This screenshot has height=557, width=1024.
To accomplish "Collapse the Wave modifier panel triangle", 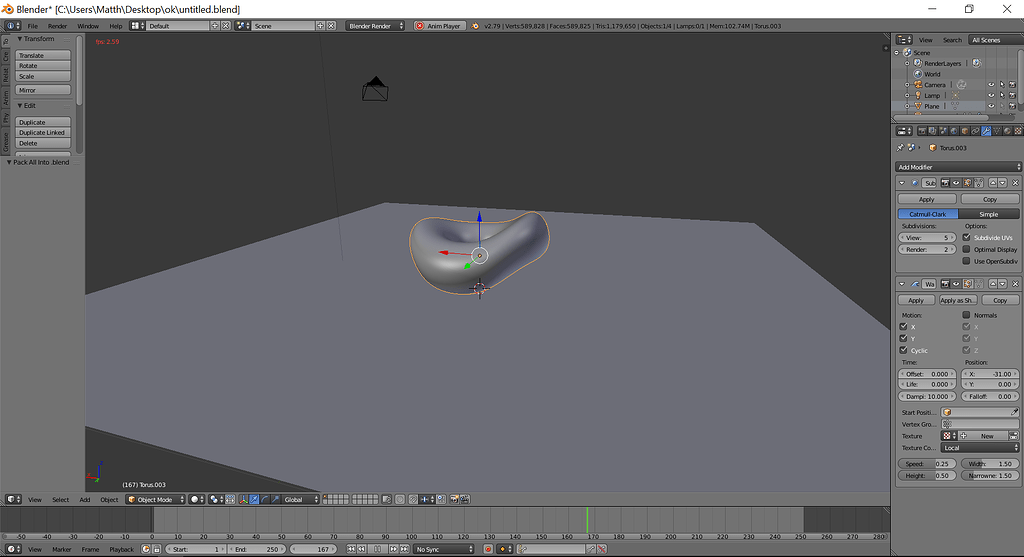I will click(902, 283).
